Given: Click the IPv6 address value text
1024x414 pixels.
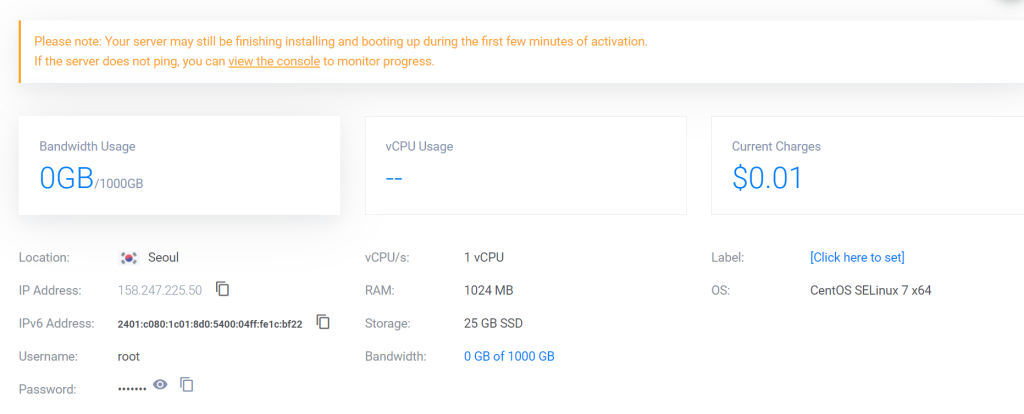Looking at the screenshot, I should click(210, 324).
